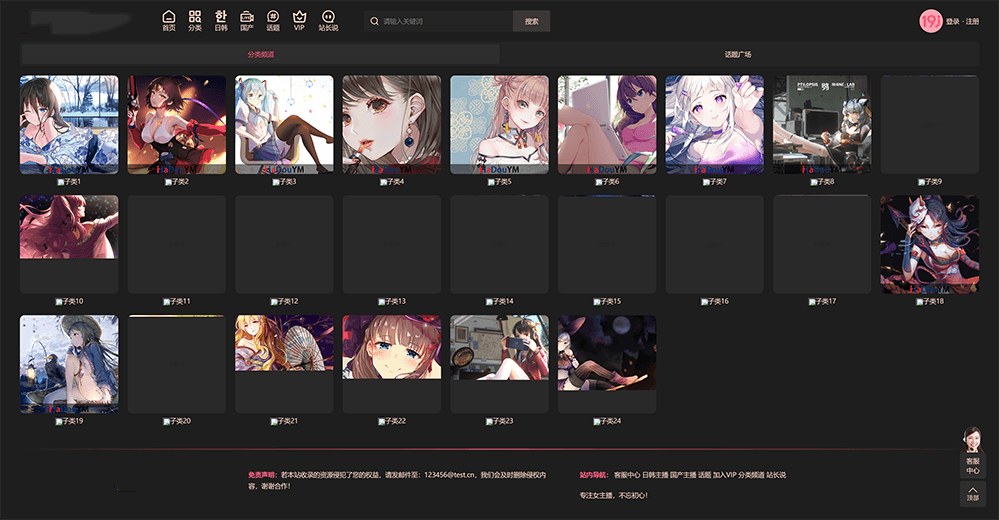Click the pink user avatar icon
Screen dimensions: 999x520
(929, 21)
